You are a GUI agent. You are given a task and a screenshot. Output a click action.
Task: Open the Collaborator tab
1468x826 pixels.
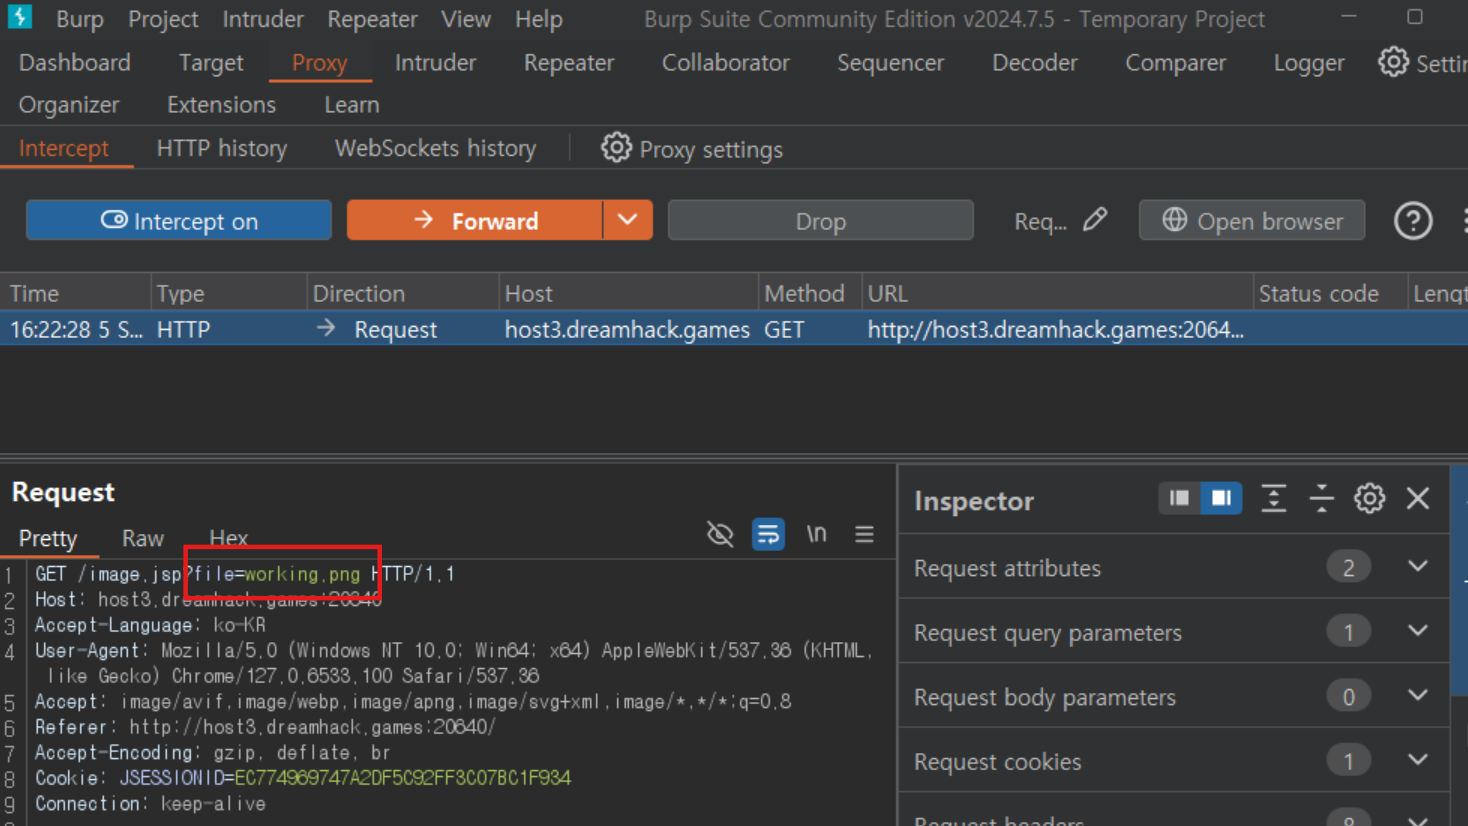(726, 62)
